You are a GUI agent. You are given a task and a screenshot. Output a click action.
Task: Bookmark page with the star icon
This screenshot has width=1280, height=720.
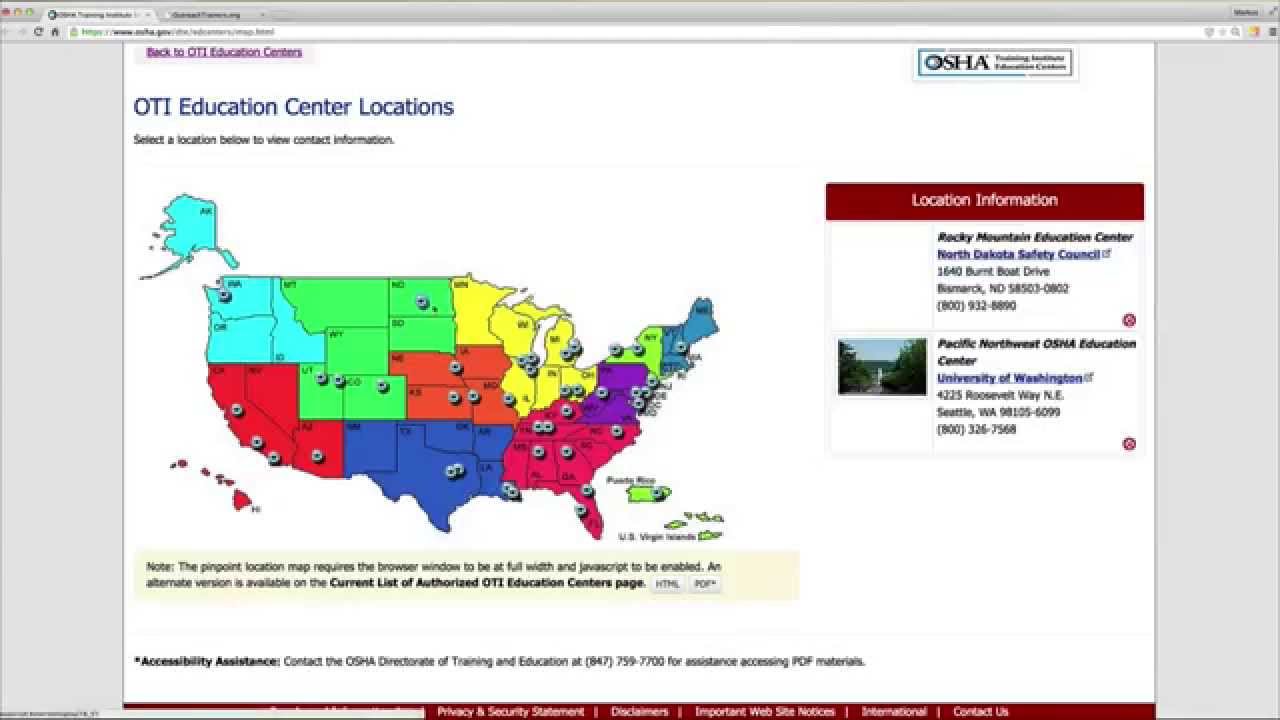coord(1222,32)
